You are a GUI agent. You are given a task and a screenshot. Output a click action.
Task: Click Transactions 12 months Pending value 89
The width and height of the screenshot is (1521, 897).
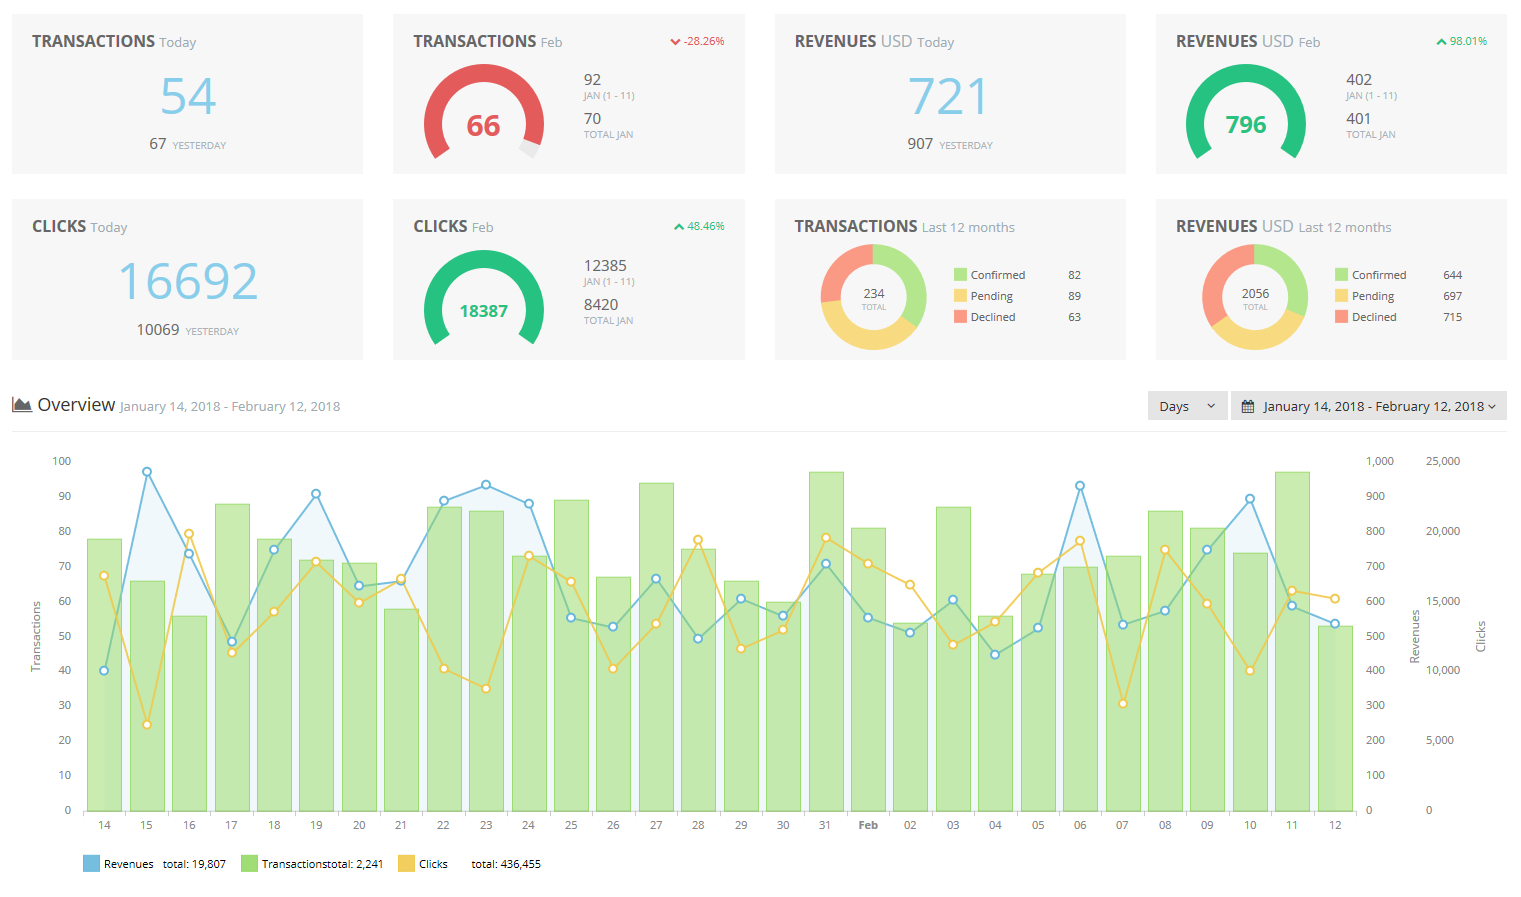(1074, 296)
